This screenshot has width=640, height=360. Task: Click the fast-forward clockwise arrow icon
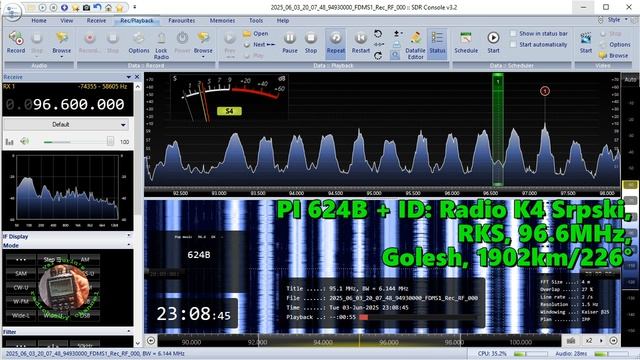point(378,55)
